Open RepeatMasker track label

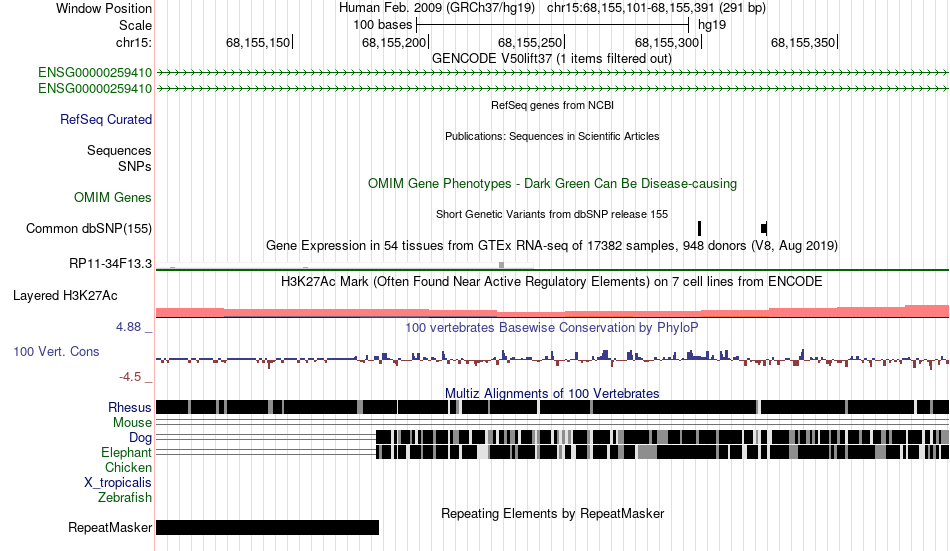110,527
